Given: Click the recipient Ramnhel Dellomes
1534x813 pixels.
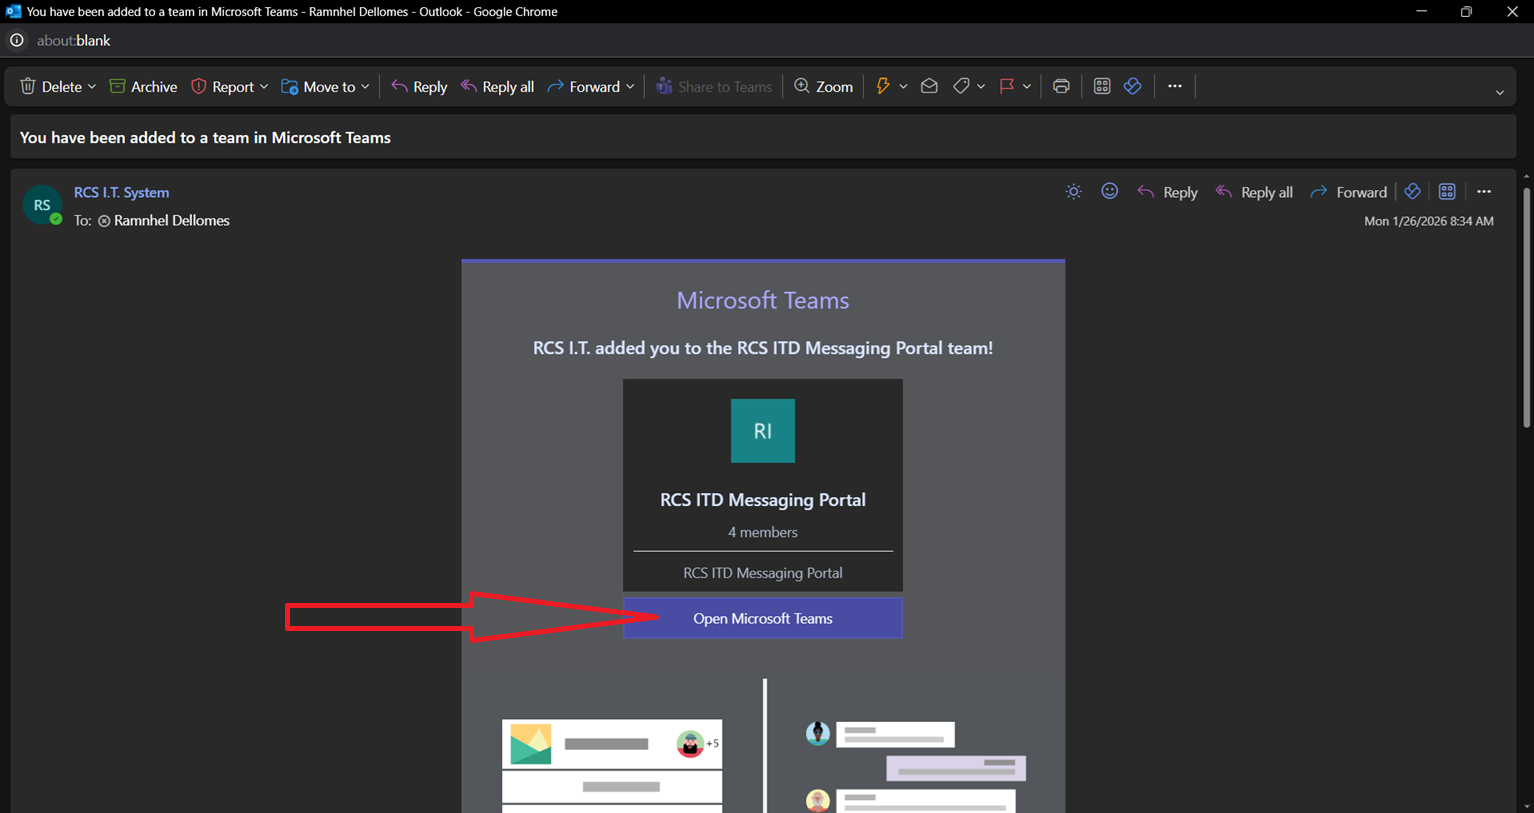Looking at the screenshot, I should 171,220.
